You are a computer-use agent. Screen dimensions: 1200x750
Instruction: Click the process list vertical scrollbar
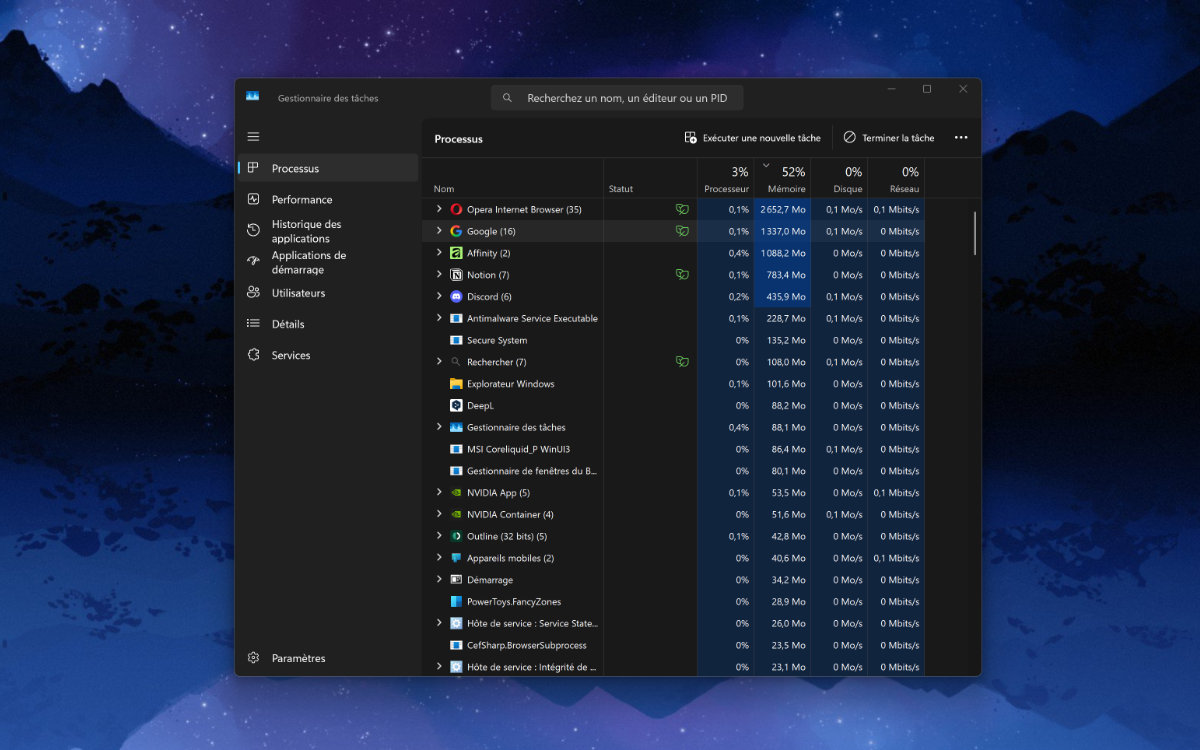pyautogui.click(x=975, y=233)
